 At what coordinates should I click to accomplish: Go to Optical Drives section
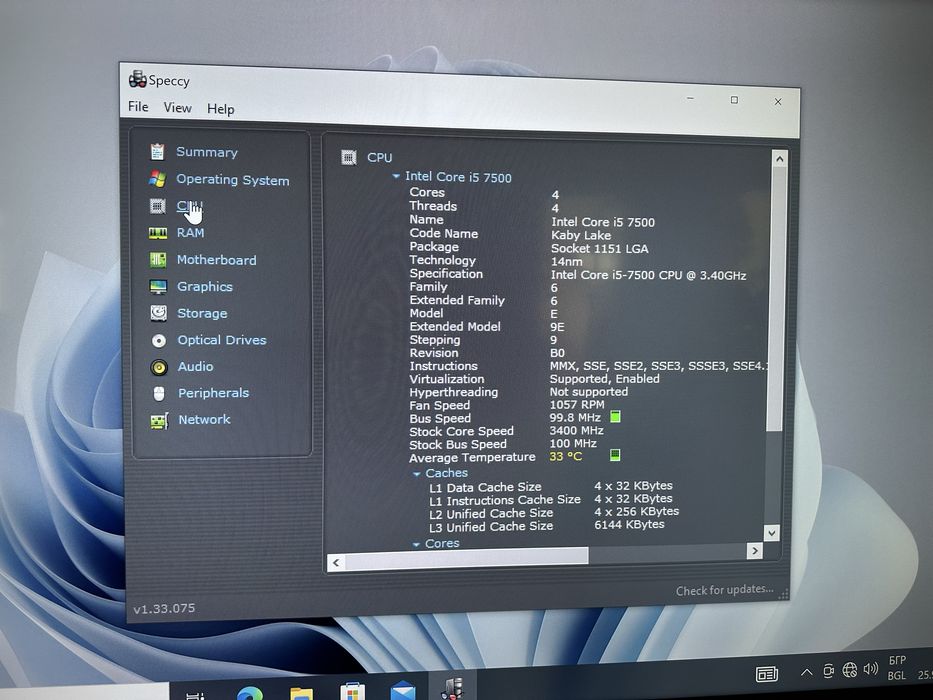(222, 340)
